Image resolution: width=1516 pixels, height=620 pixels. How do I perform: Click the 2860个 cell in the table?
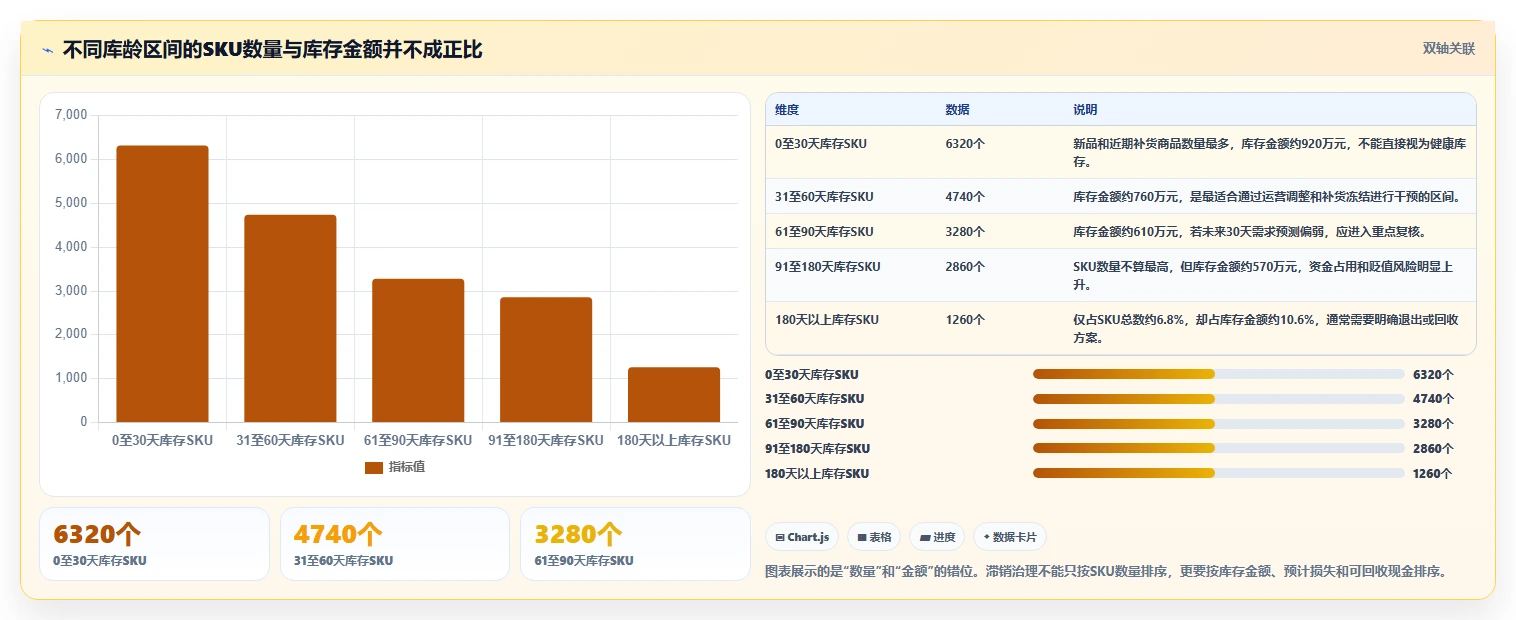click(965, 266)
